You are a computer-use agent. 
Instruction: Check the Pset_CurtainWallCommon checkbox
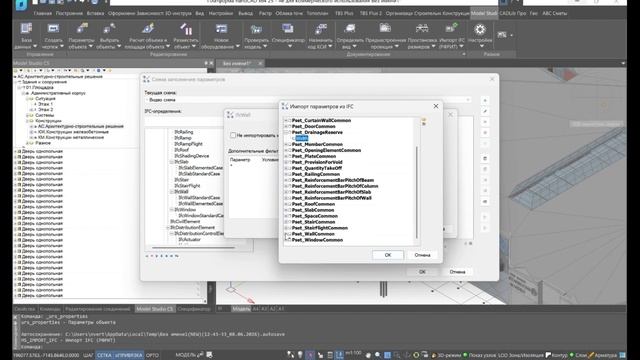289,120
